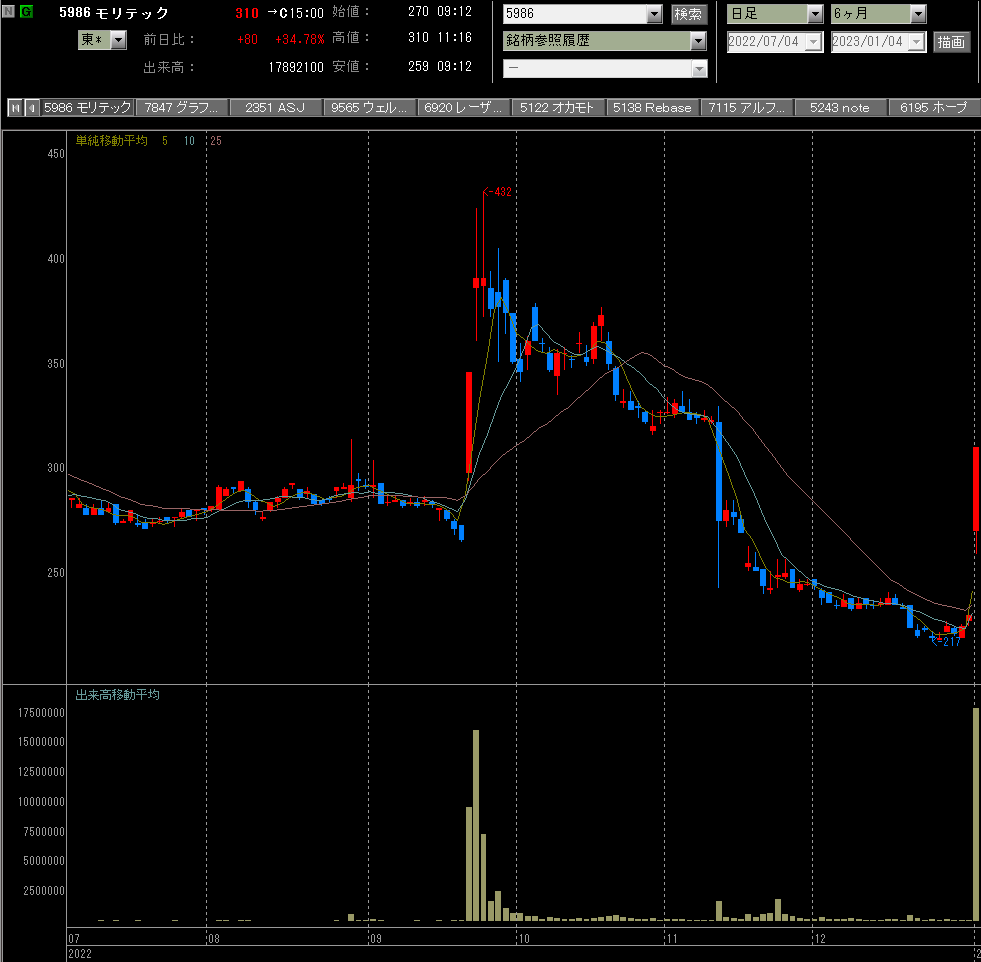The width and height of the screenshot is (981, 962).
Task: Click the 17500000 volume axis label
Action: [x=41, y=713]
